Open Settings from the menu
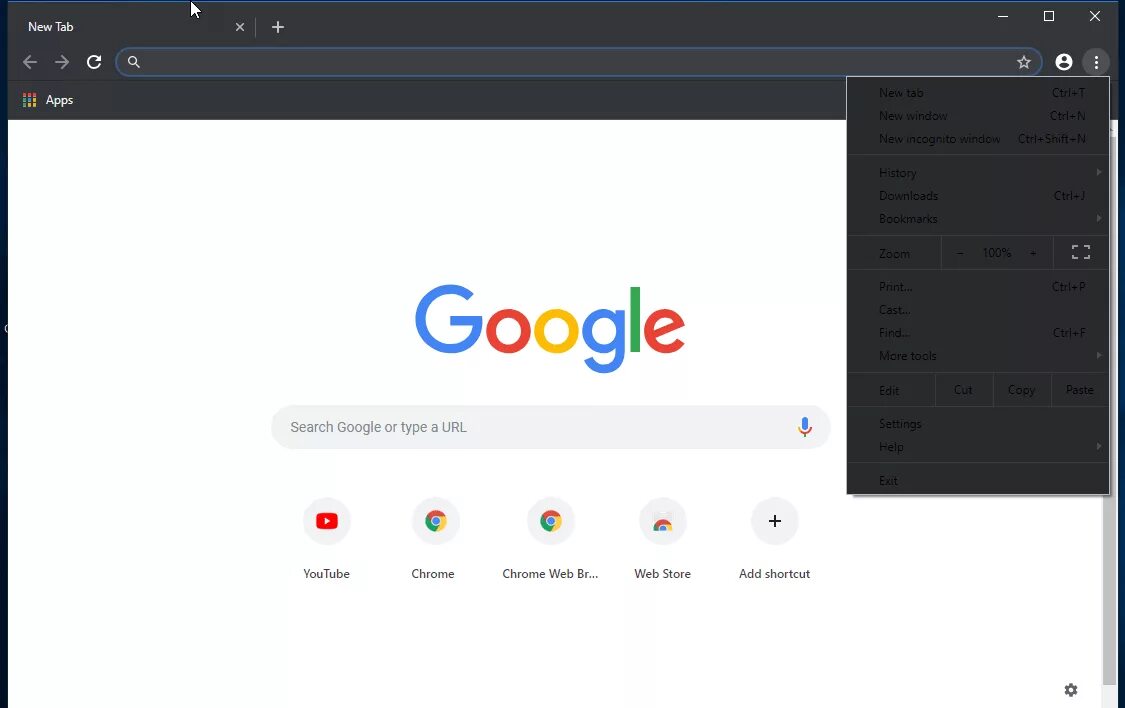 (x=978, y=424)
